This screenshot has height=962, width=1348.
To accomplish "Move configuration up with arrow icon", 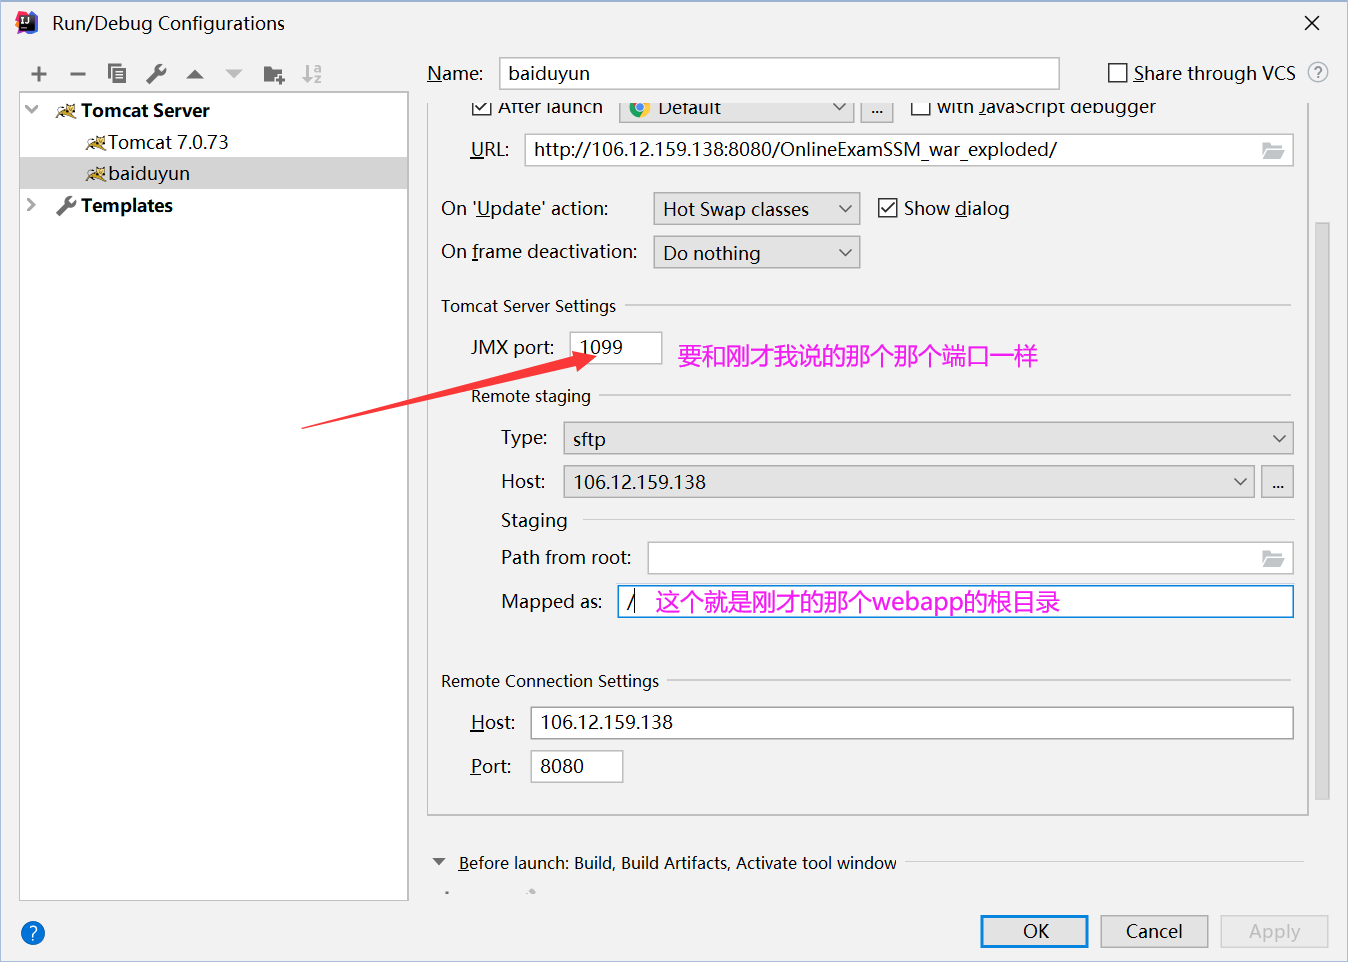I will coord(195,74).
